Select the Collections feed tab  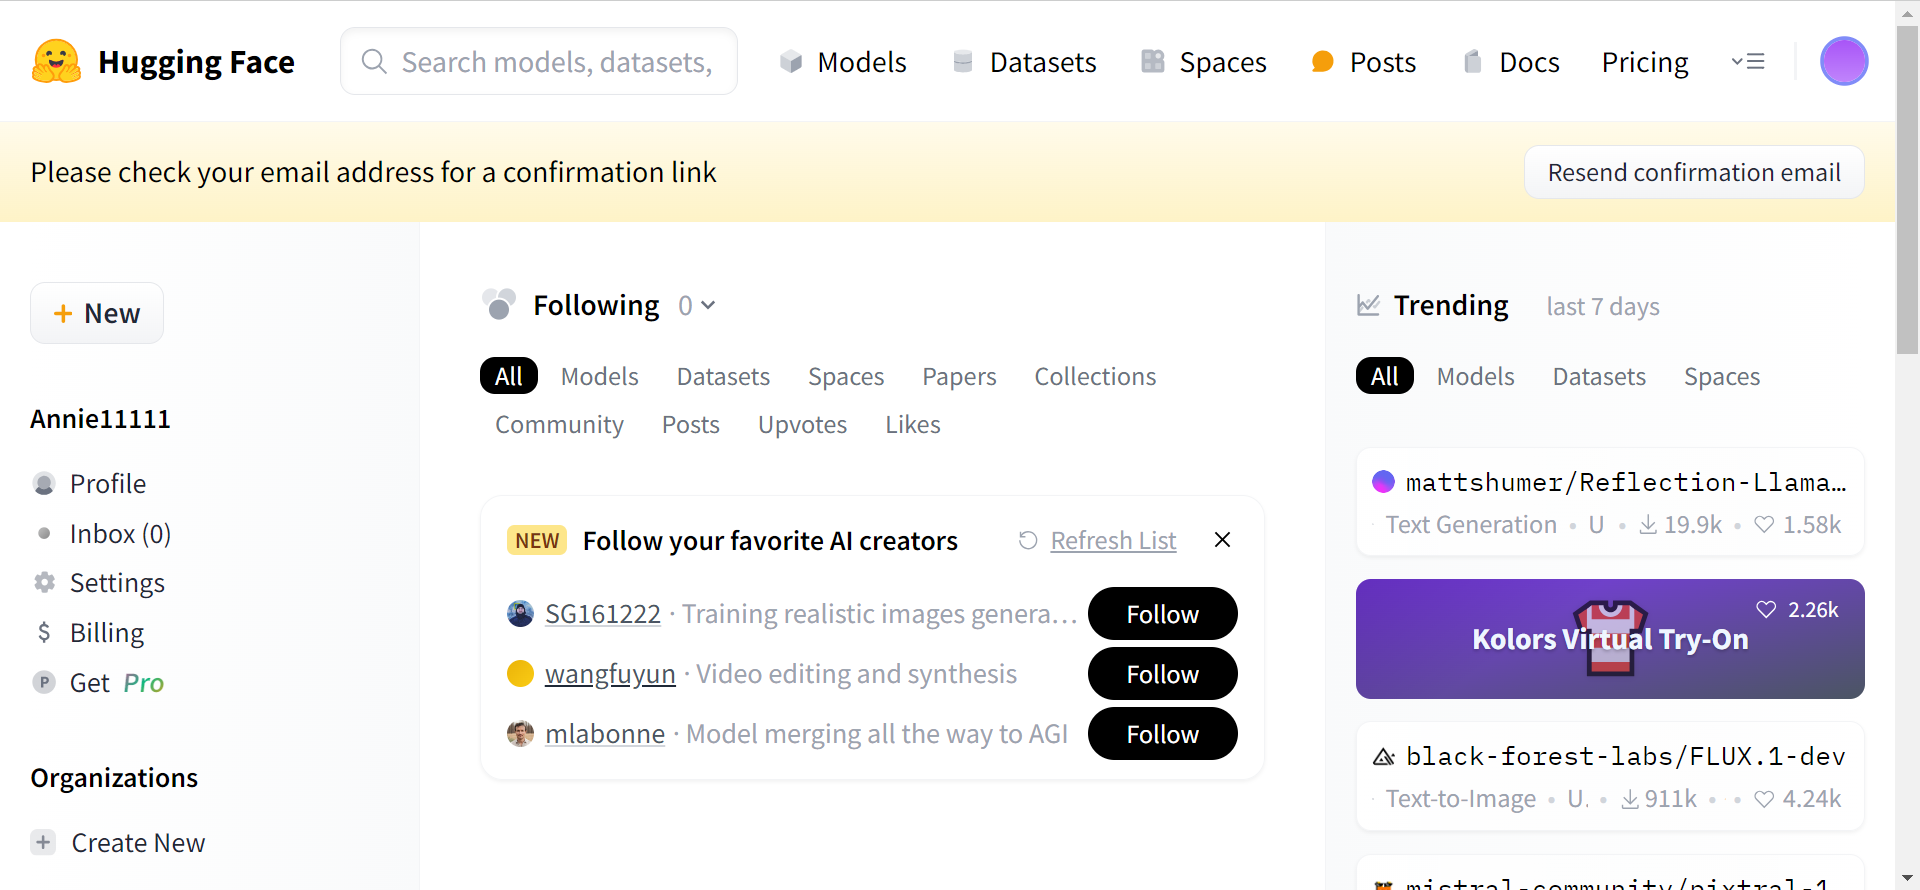pyautogui.click(x=1095, y=376)
